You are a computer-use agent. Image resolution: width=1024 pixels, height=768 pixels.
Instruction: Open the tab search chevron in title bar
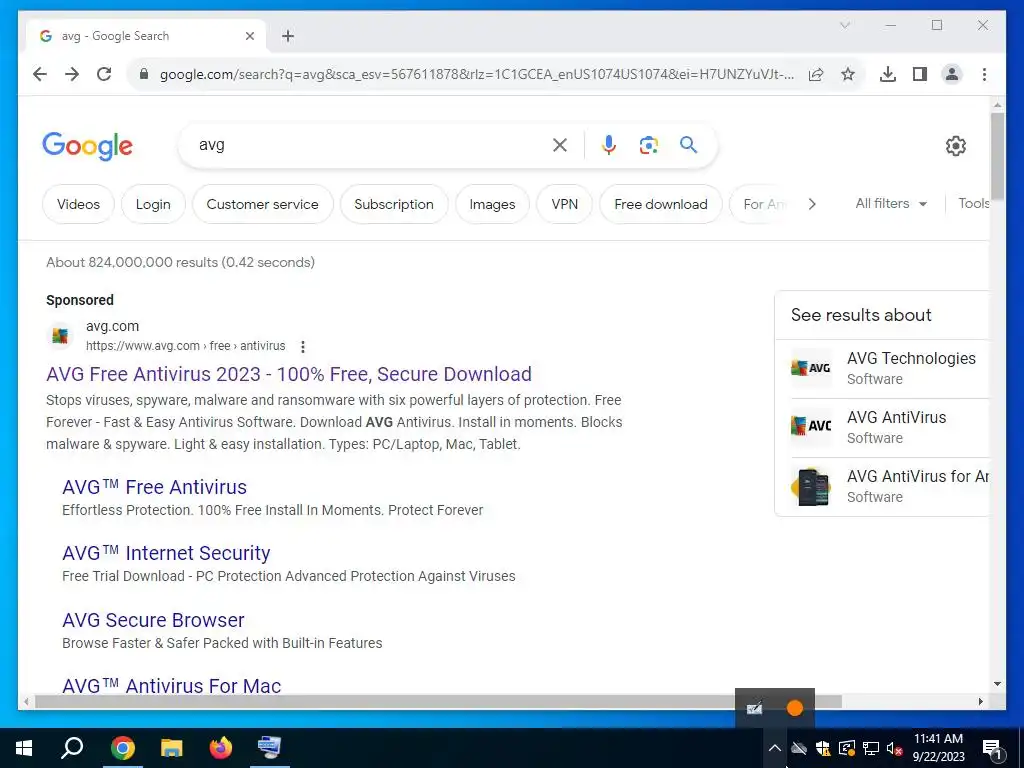click(x=844, y=25)
